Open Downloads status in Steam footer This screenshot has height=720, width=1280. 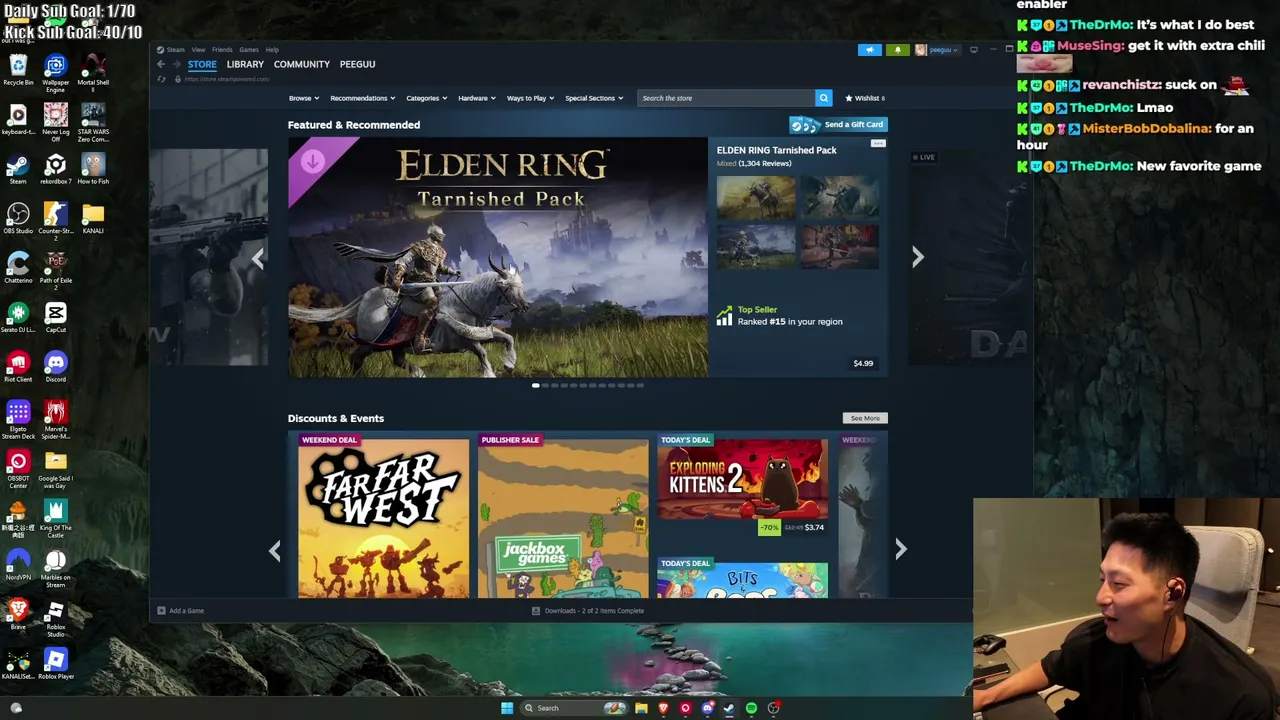coord(588,611)
